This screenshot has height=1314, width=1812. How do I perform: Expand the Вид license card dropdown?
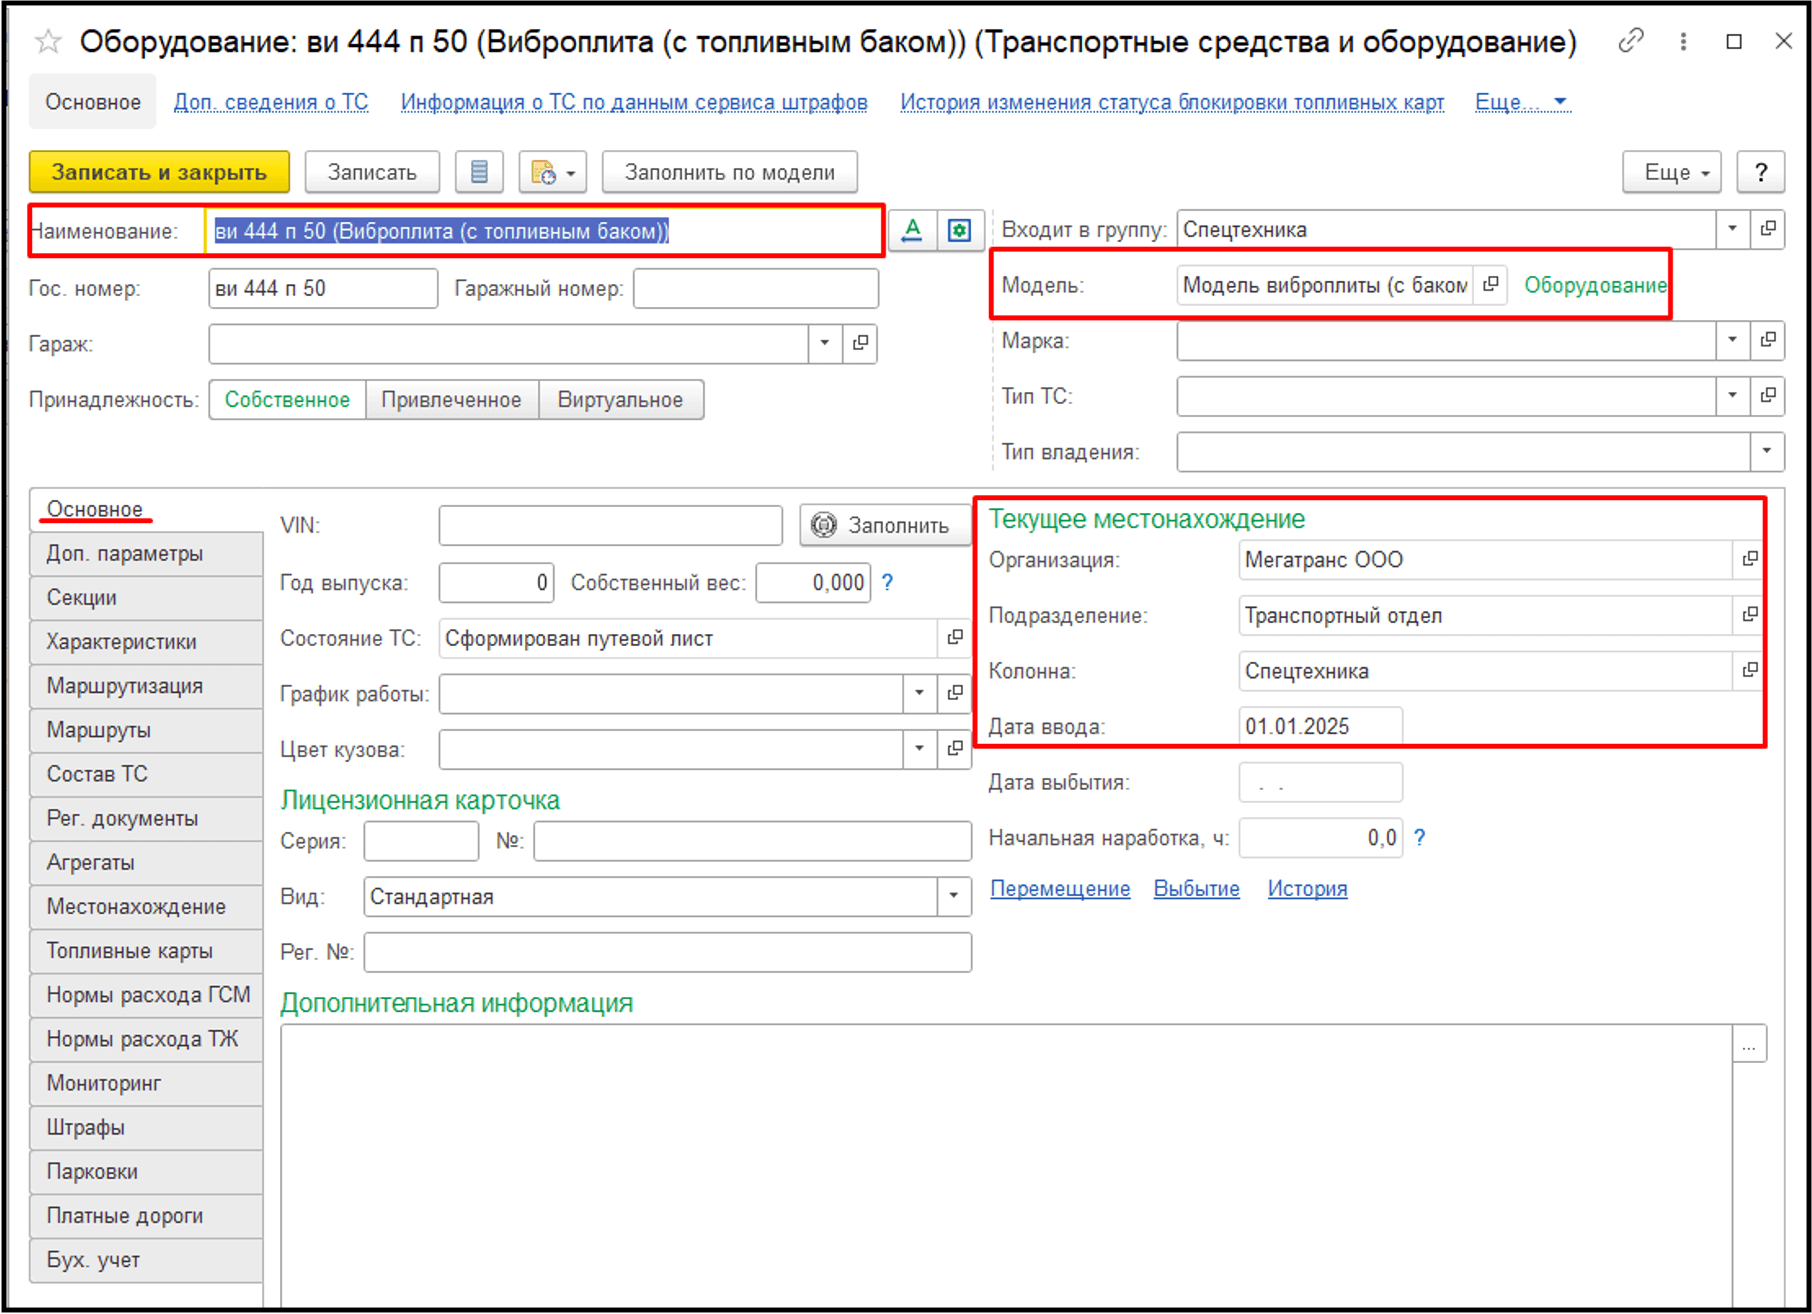[953, 897]
